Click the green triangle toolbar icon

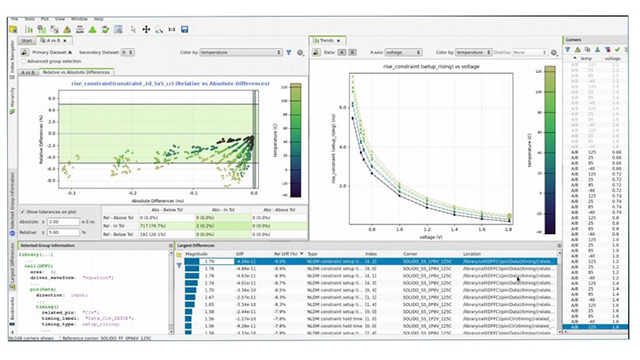[93, 29]
